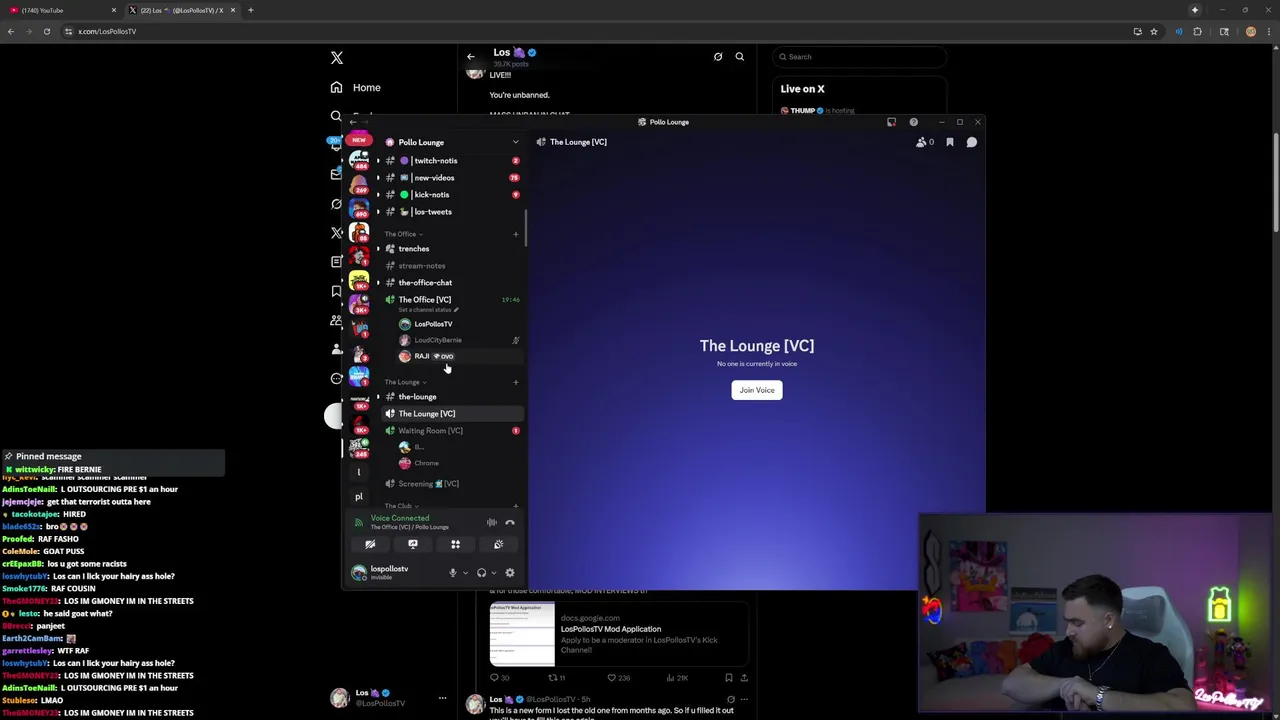Toggle Discord headphones deafen
The image size is (1280, 720).
(x=481, y=573)
